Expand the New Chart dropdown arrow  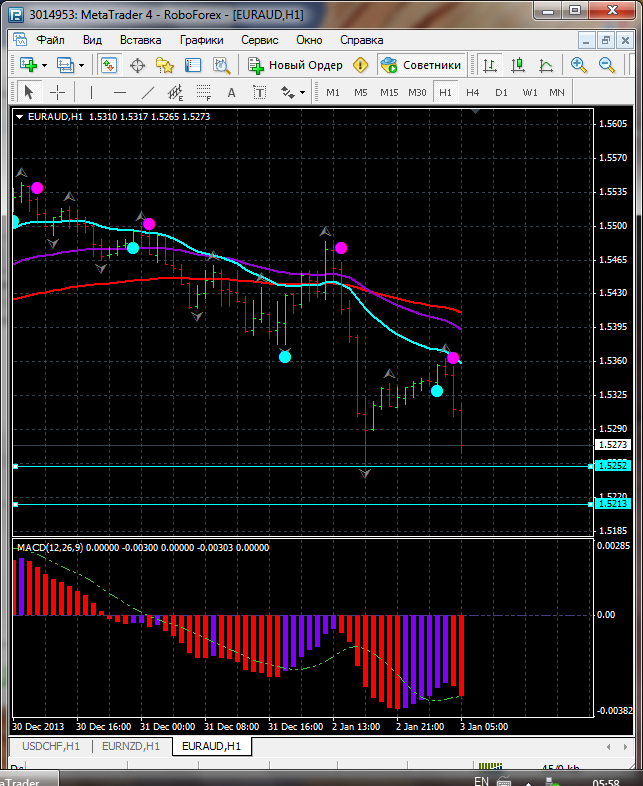pos(45,66)
